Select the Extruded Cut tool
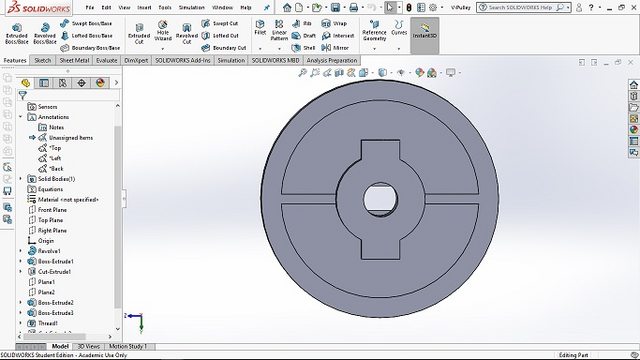Screen dimensions: 640x360 click(x=139, y=33)
